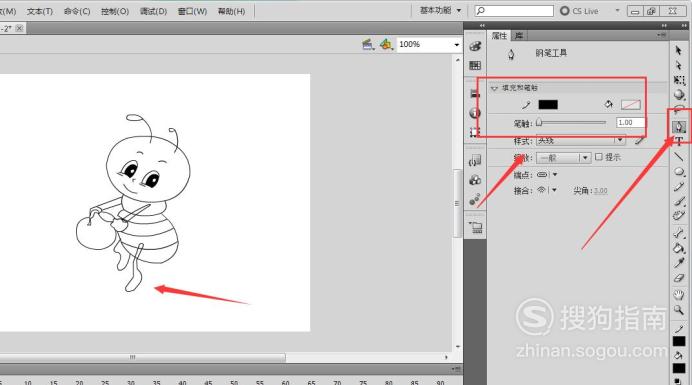This screenshot has width=692, height=385.
Task: Select the Eyedropper tool
Action: click(x=679, y=263)
